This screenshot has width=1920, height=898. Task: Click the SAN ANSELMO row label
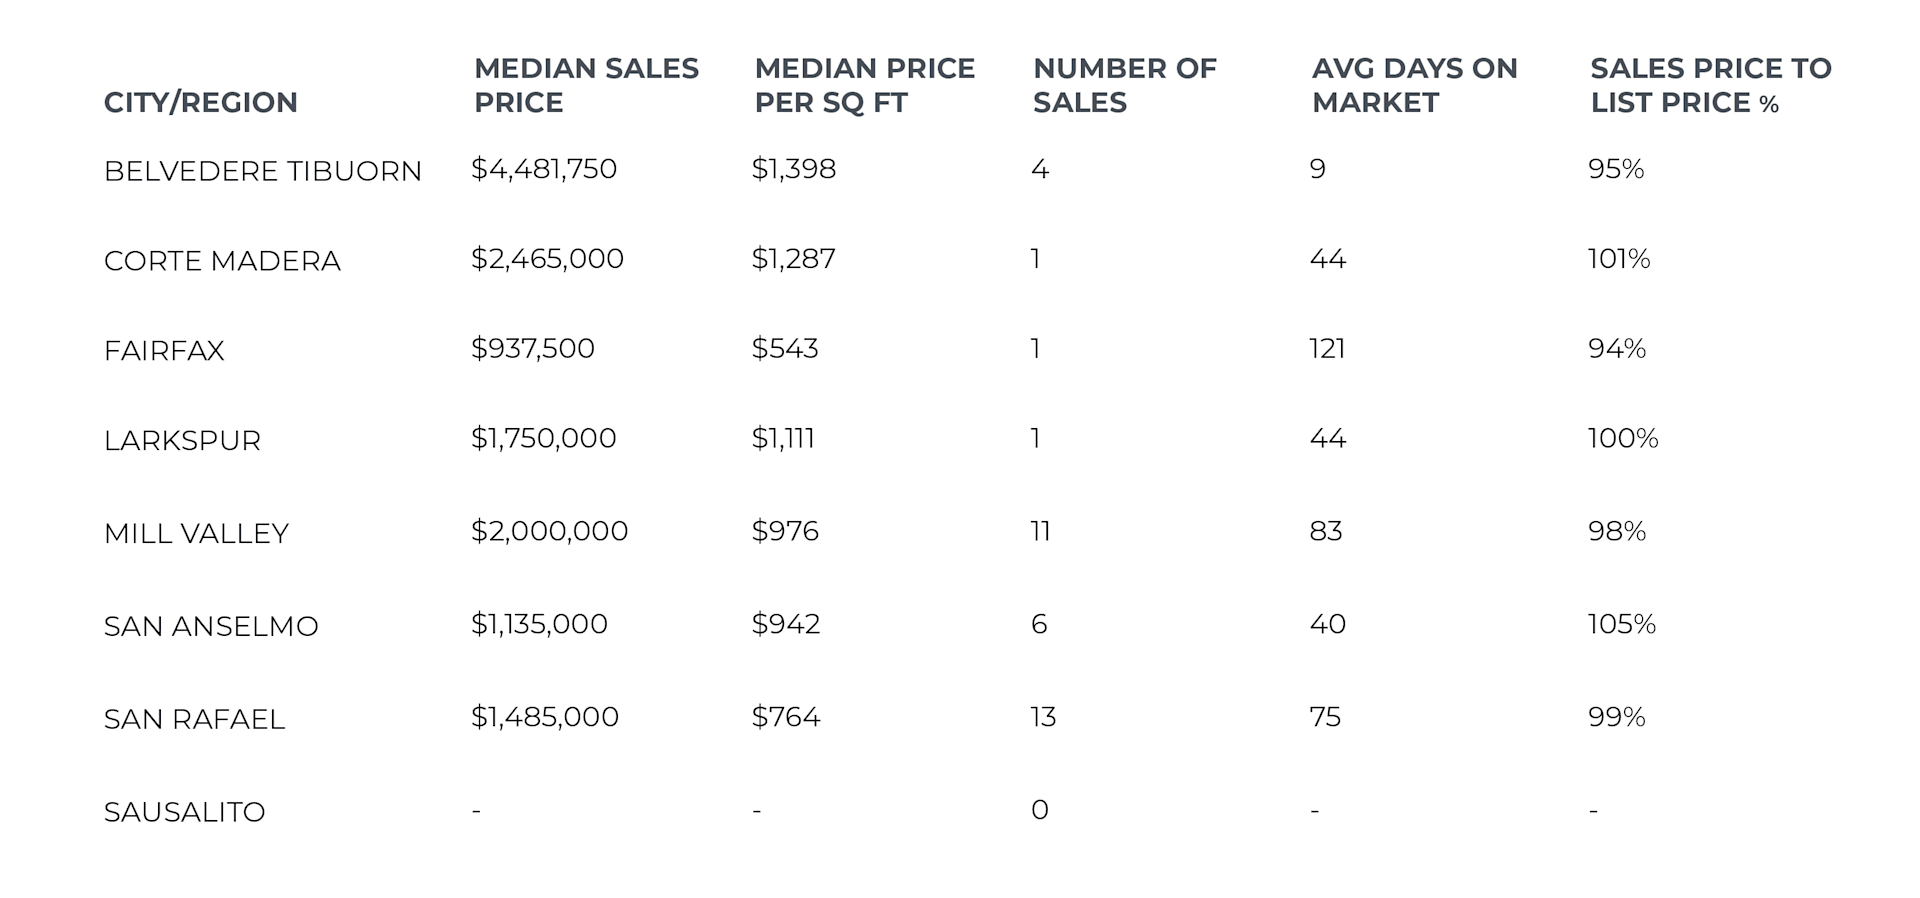[x=211, y=627]
